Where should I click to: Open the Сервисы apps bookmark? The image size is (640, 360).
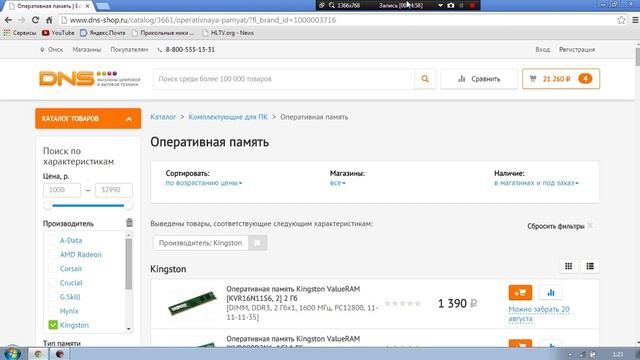(20, 33)
